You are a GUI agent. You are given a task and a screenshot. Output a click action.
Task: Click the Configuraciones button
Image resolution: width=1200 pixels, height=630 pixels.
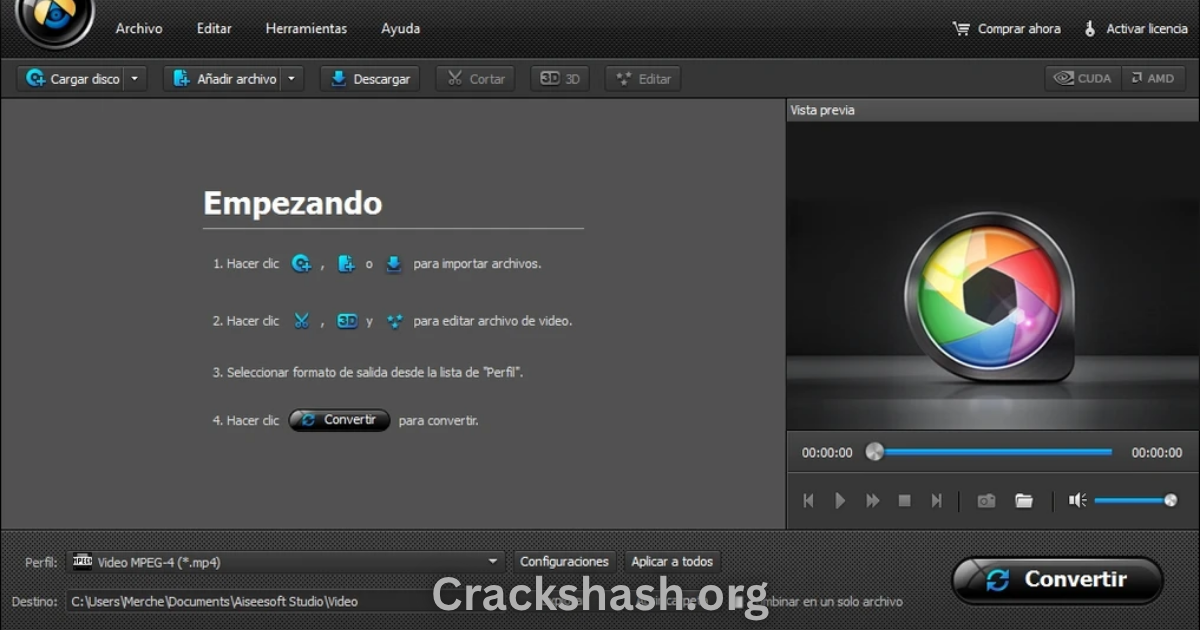point(564,562)
